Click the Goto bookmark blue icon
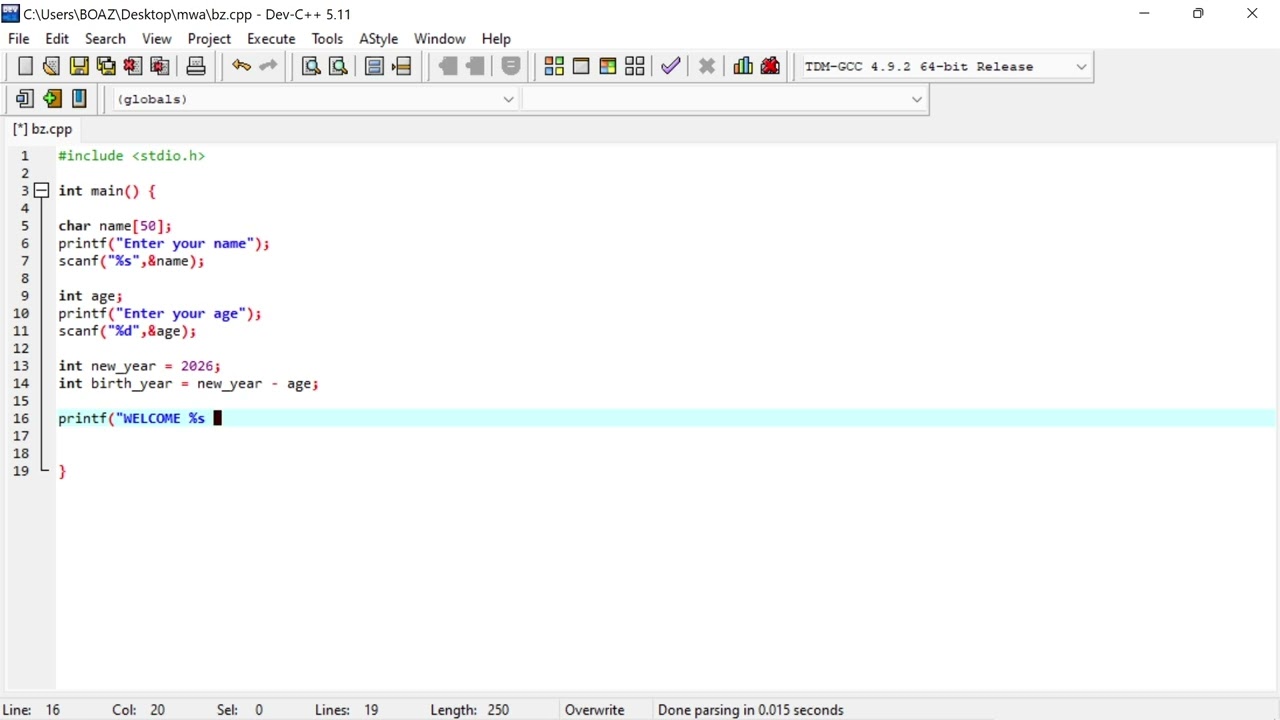Image resolution: width=1280 pixels, height=720 pixels. pos(79,98)
